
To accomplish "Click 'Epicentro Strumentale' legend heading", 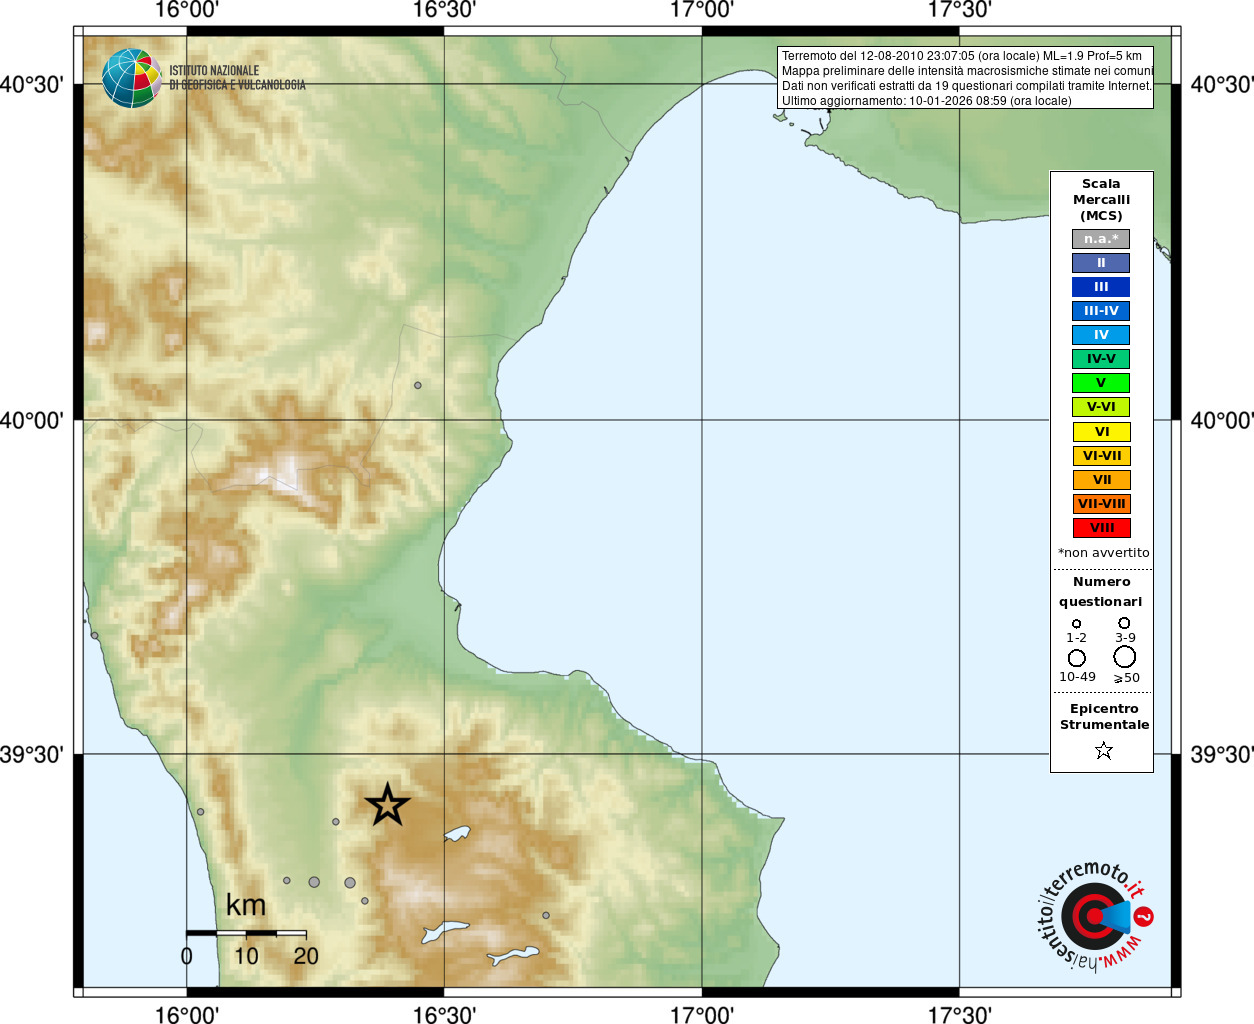I will coord(1104,717).
